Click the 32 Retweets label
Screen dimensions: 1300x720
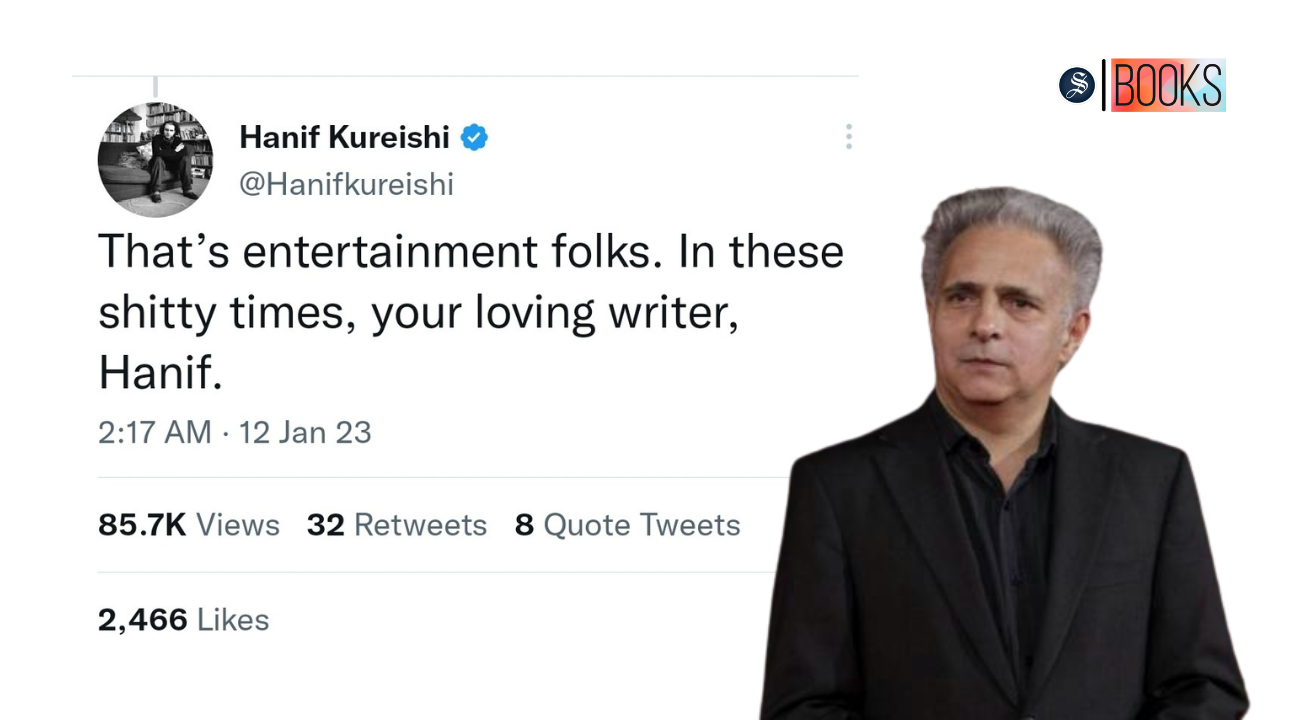pos(397,524)
